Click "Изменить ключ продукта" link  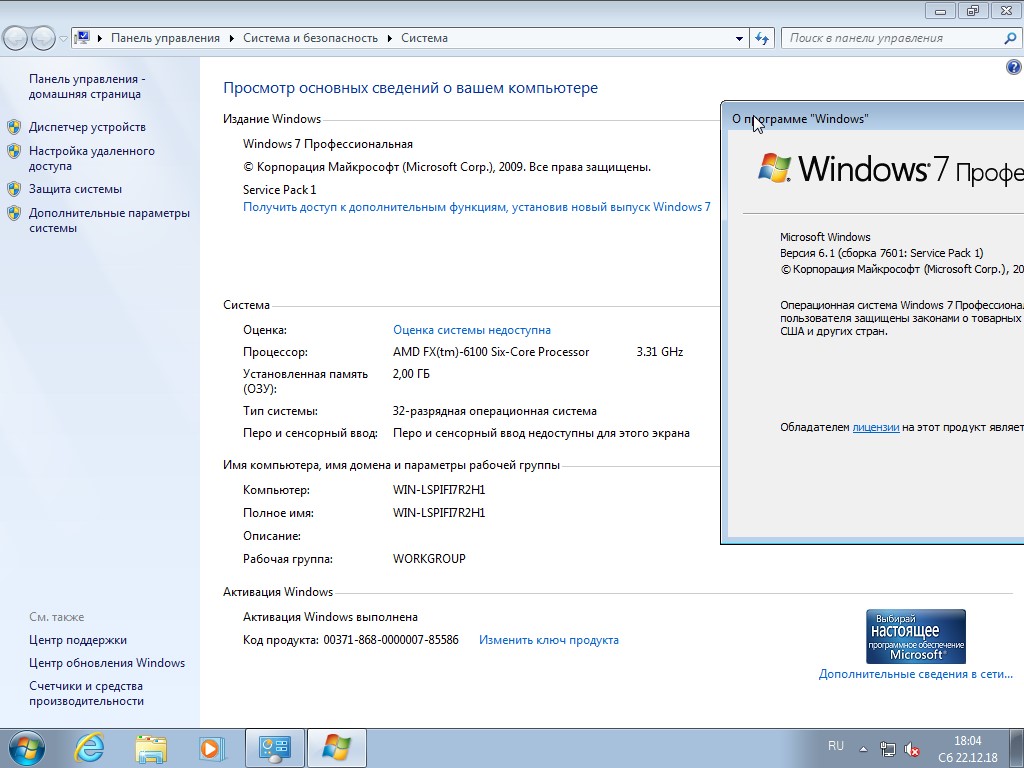pos(548,640)
